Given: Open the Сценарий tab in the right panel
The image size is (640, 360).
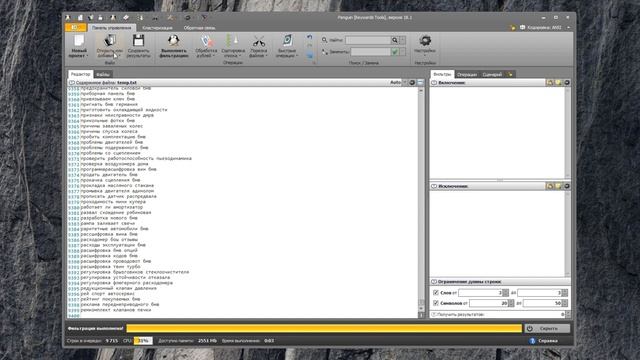Looking at the screenshot, I should [x=492, y=74].
